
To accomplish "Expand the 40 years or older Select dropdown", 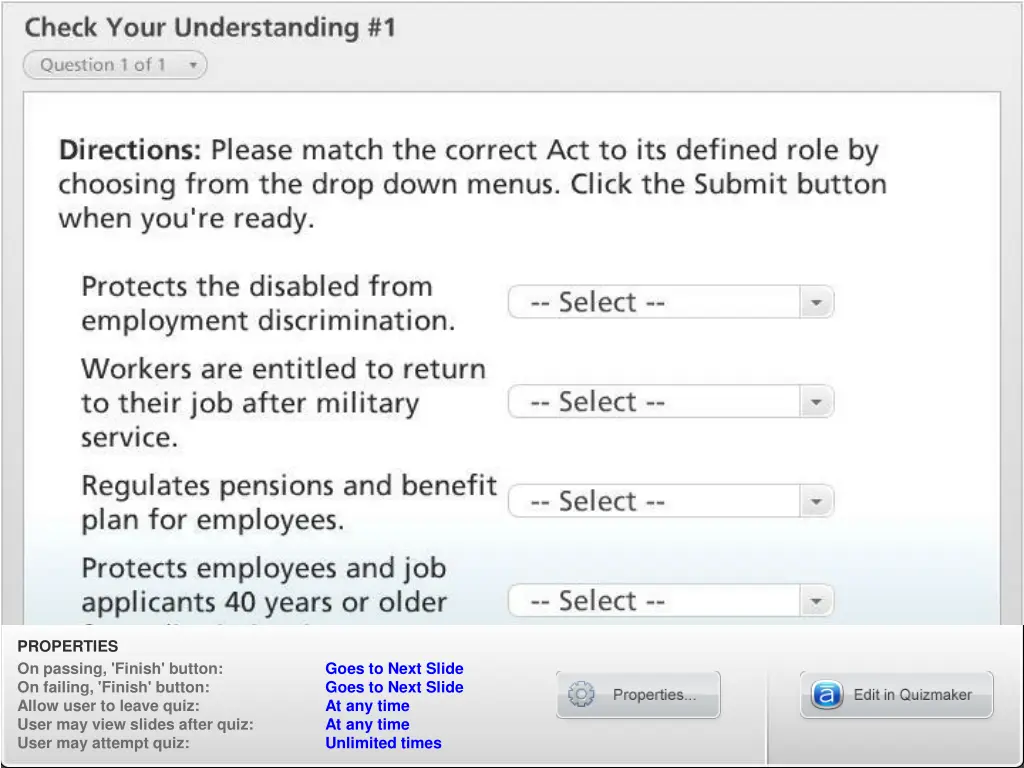I will (x=671, y=600).
